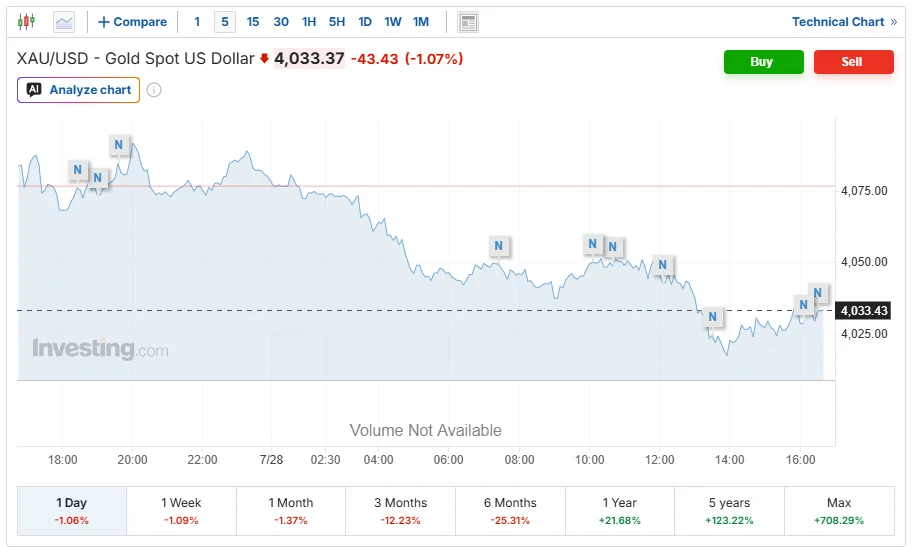
Task: Open the Technical Chart link
Action: (x=844, y=22)
